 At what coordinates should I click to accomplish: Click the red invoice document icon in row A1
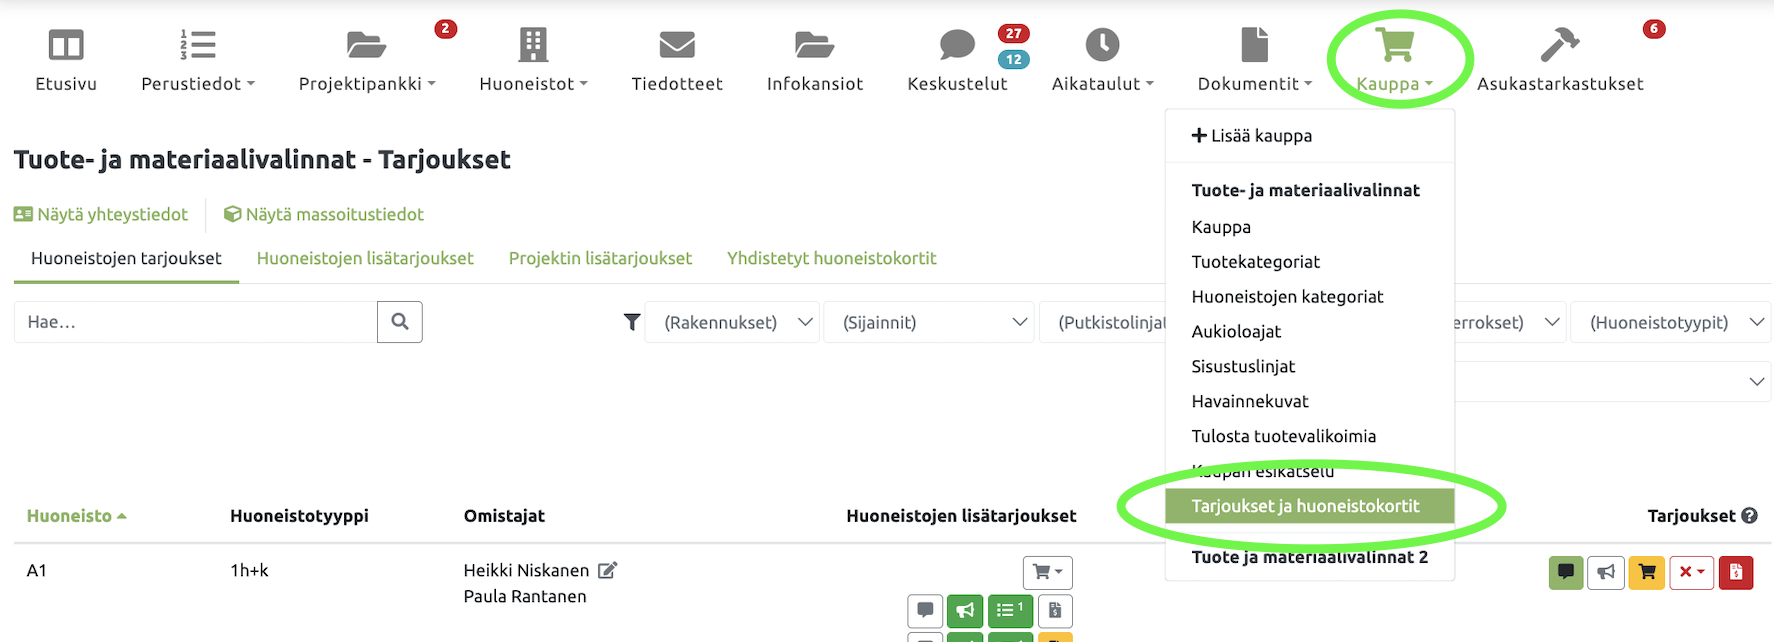(1735, 572)
